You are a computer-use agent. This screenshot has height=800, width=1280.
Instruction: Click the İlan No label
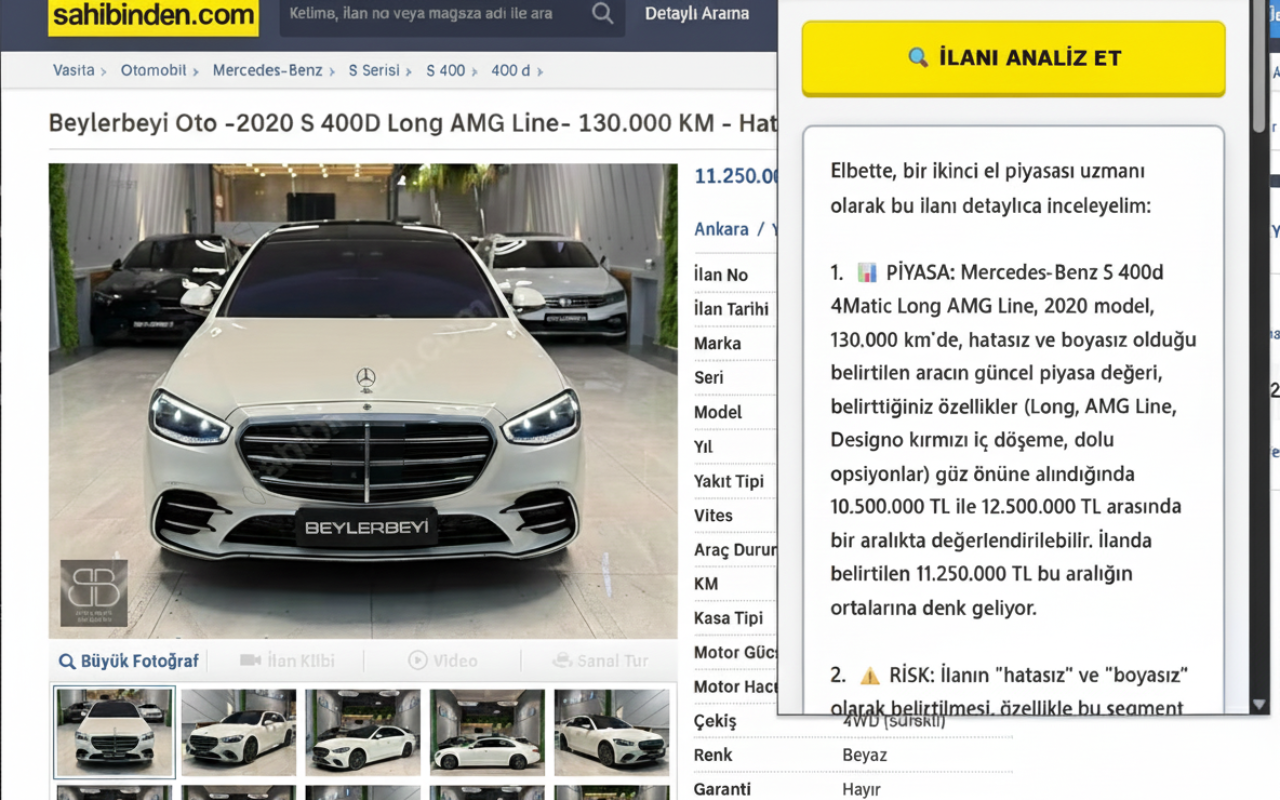[x=721, y=275]
